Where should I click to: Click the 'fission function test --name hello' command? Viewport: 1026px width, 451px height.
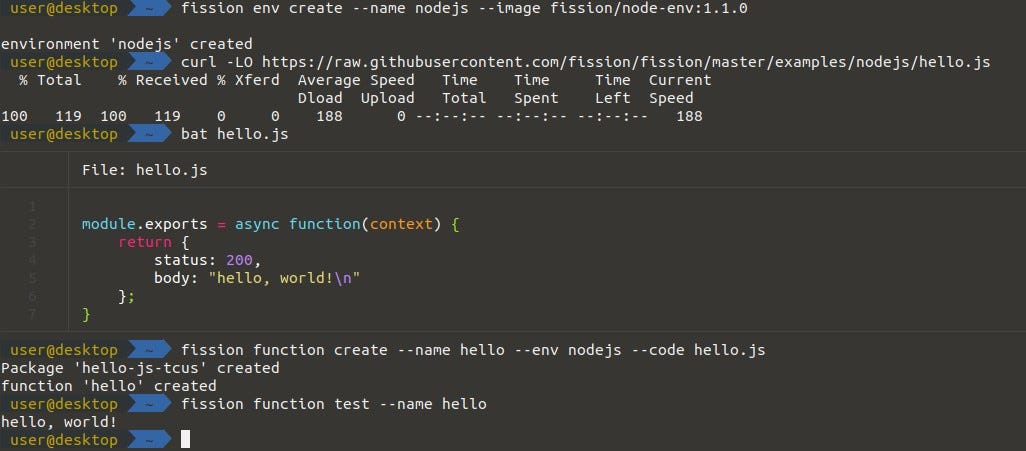coord(334,404)
